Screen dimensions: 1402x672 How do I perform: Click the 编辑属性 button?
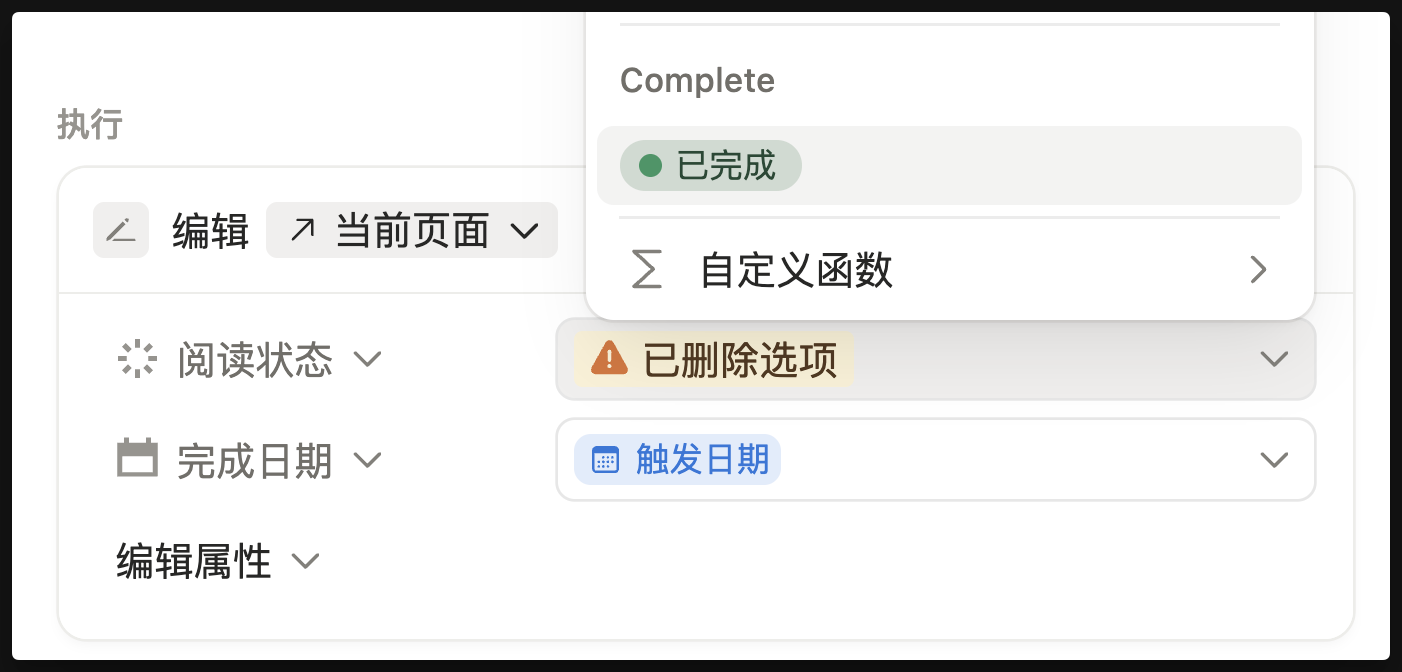pos(194,561)
